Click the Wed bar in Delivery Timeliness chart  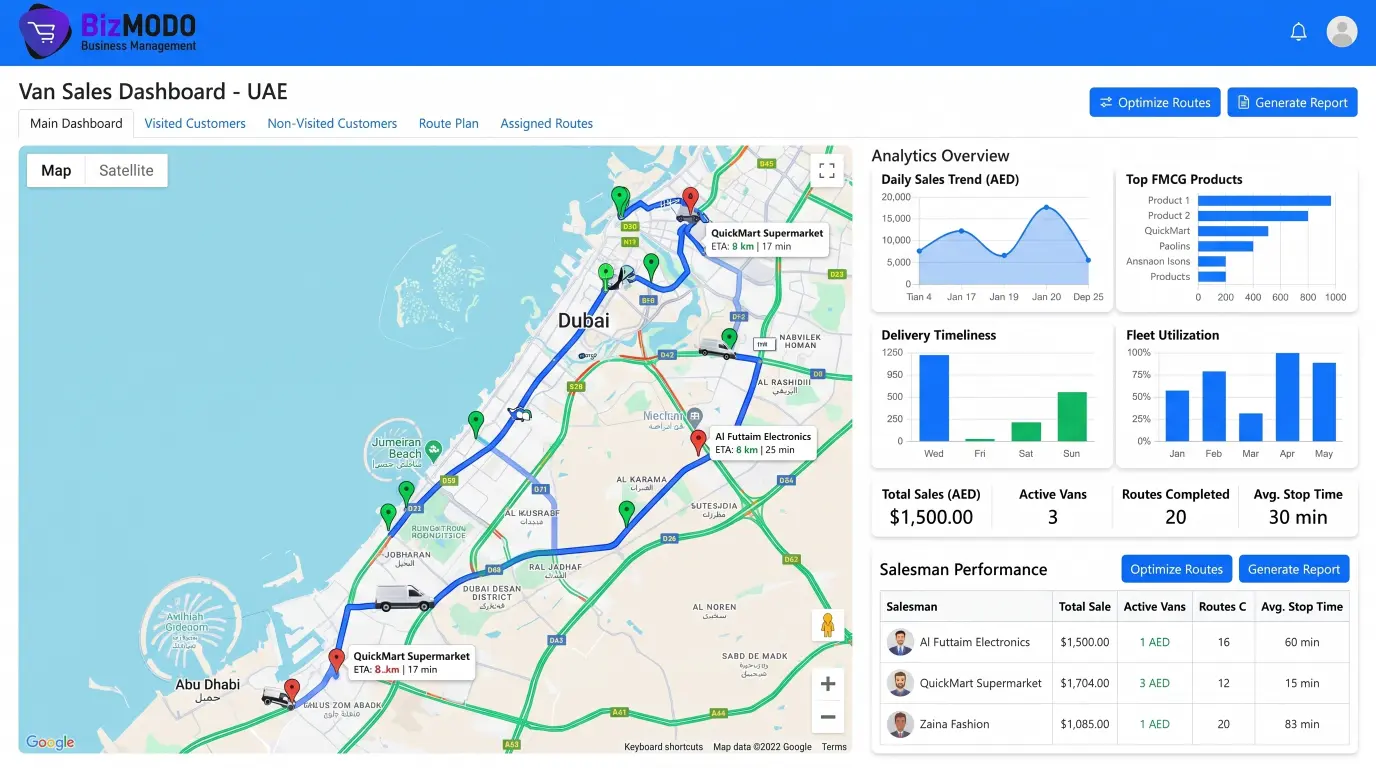[934, 398]
